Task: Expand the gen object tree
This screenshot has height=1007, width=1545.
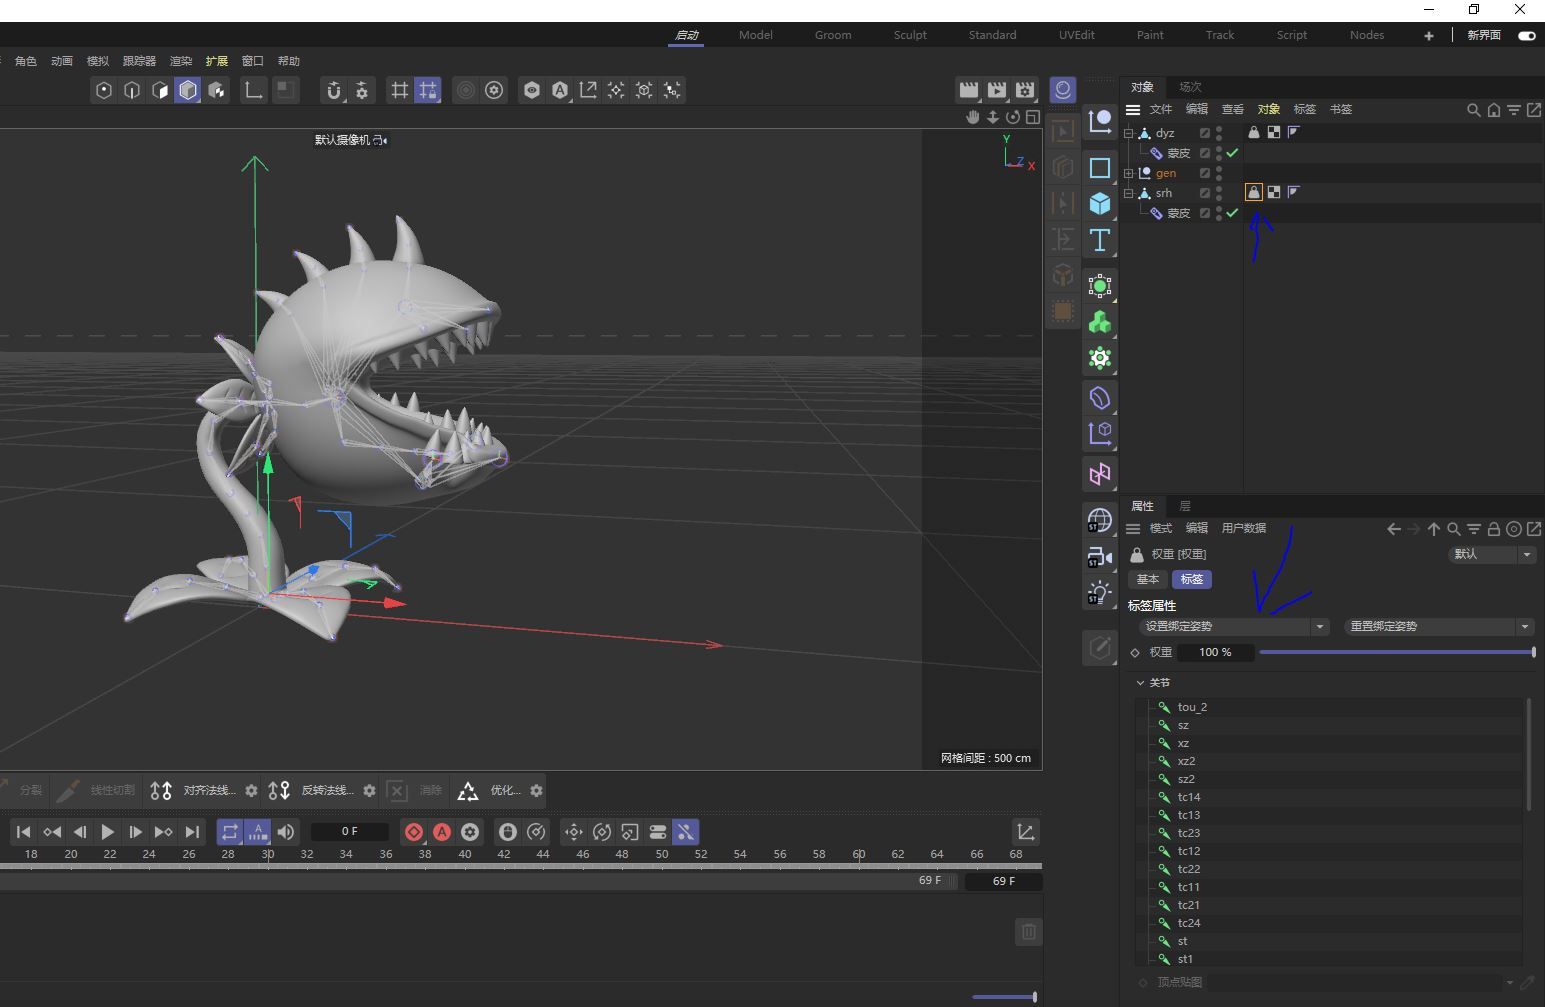Action: point(1129,173)
